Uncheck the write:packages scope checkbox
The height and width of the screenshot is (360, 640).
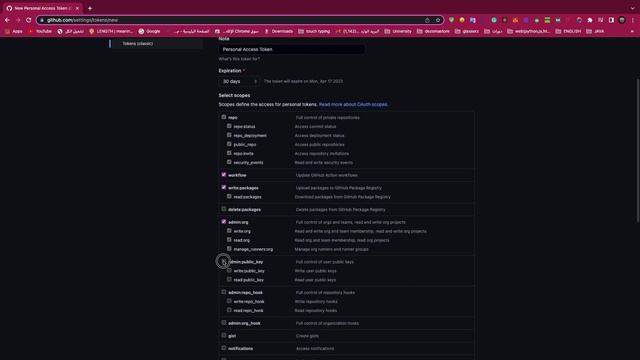click(x=224, y=187)
